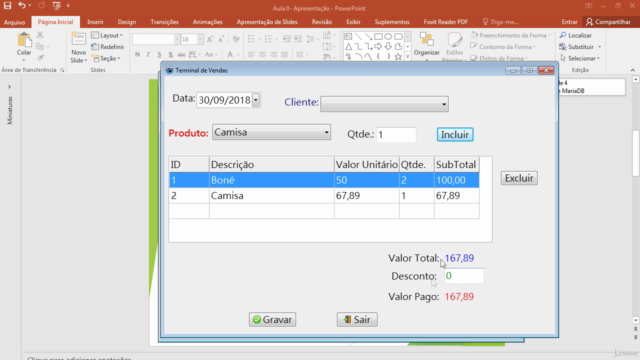Select the Boné row in the table

coord(324,180)
